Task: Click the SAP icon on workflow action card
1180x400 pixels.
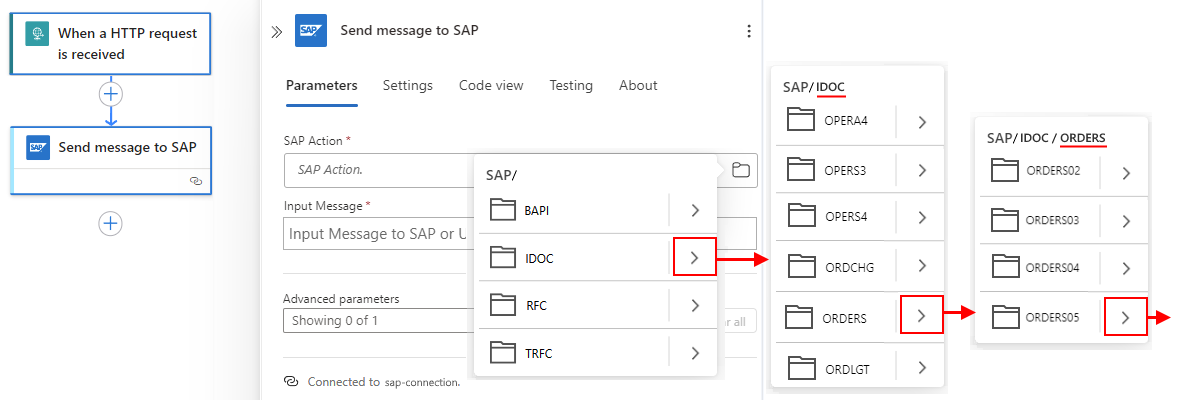Action: click(39, 147)
